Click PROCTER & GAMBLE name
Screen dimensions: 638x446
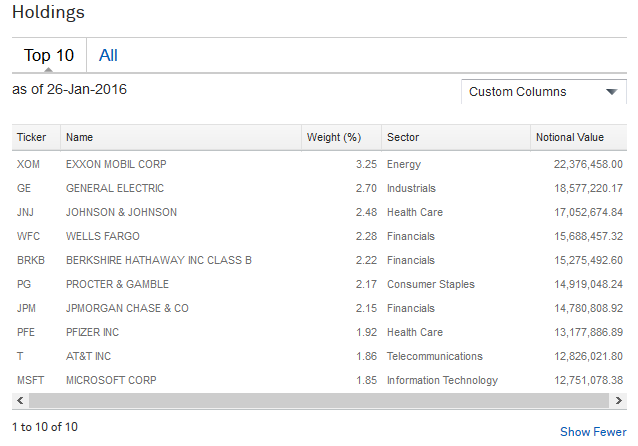tap(117, 284)
